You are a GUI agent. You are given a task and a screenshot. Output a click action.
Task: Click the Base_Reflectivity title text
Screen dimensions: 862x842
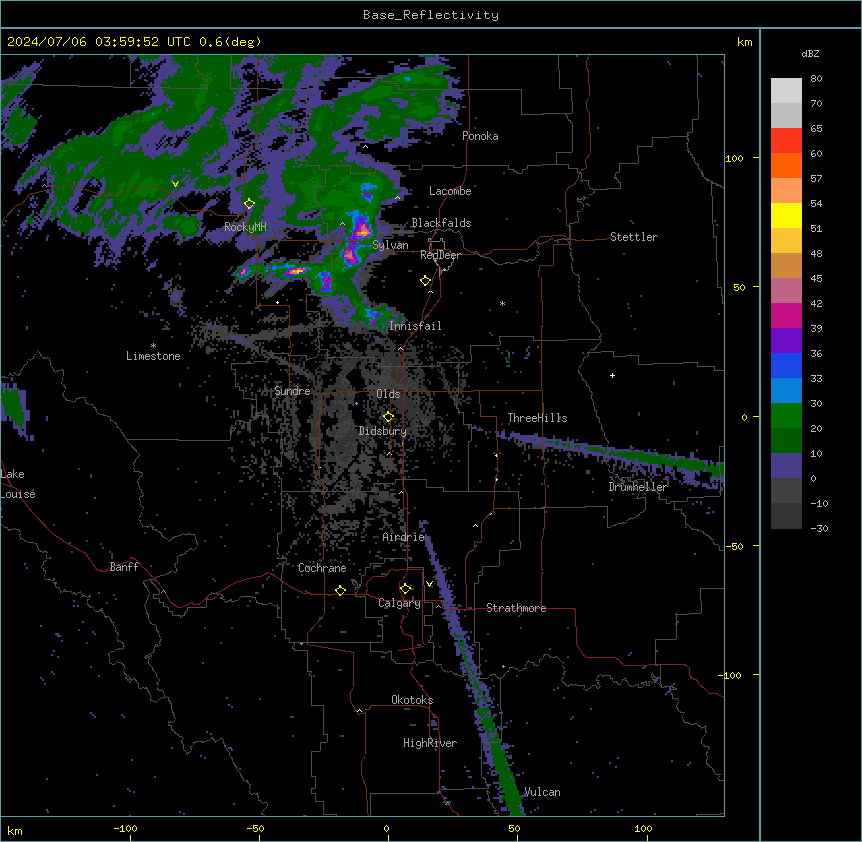point(431,15)
